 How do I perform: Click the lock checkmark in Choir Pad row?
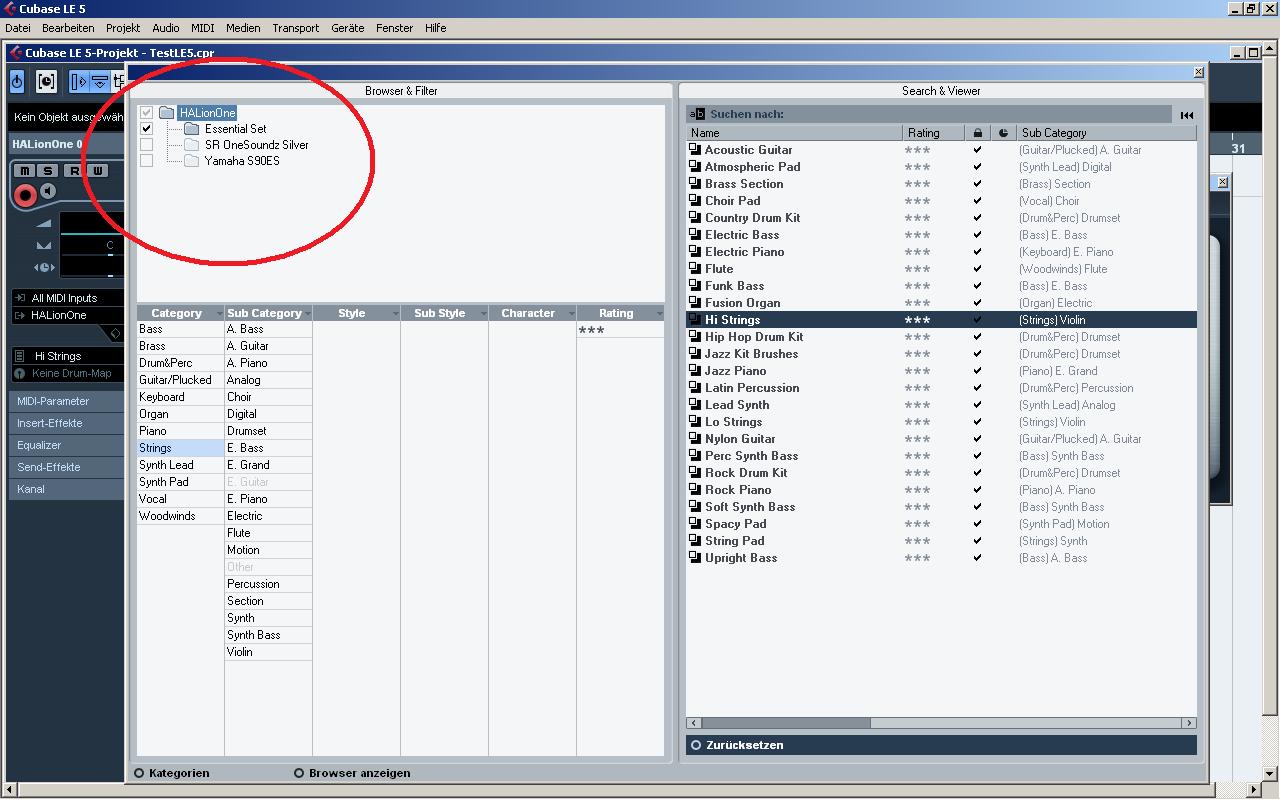click(977, 201)
